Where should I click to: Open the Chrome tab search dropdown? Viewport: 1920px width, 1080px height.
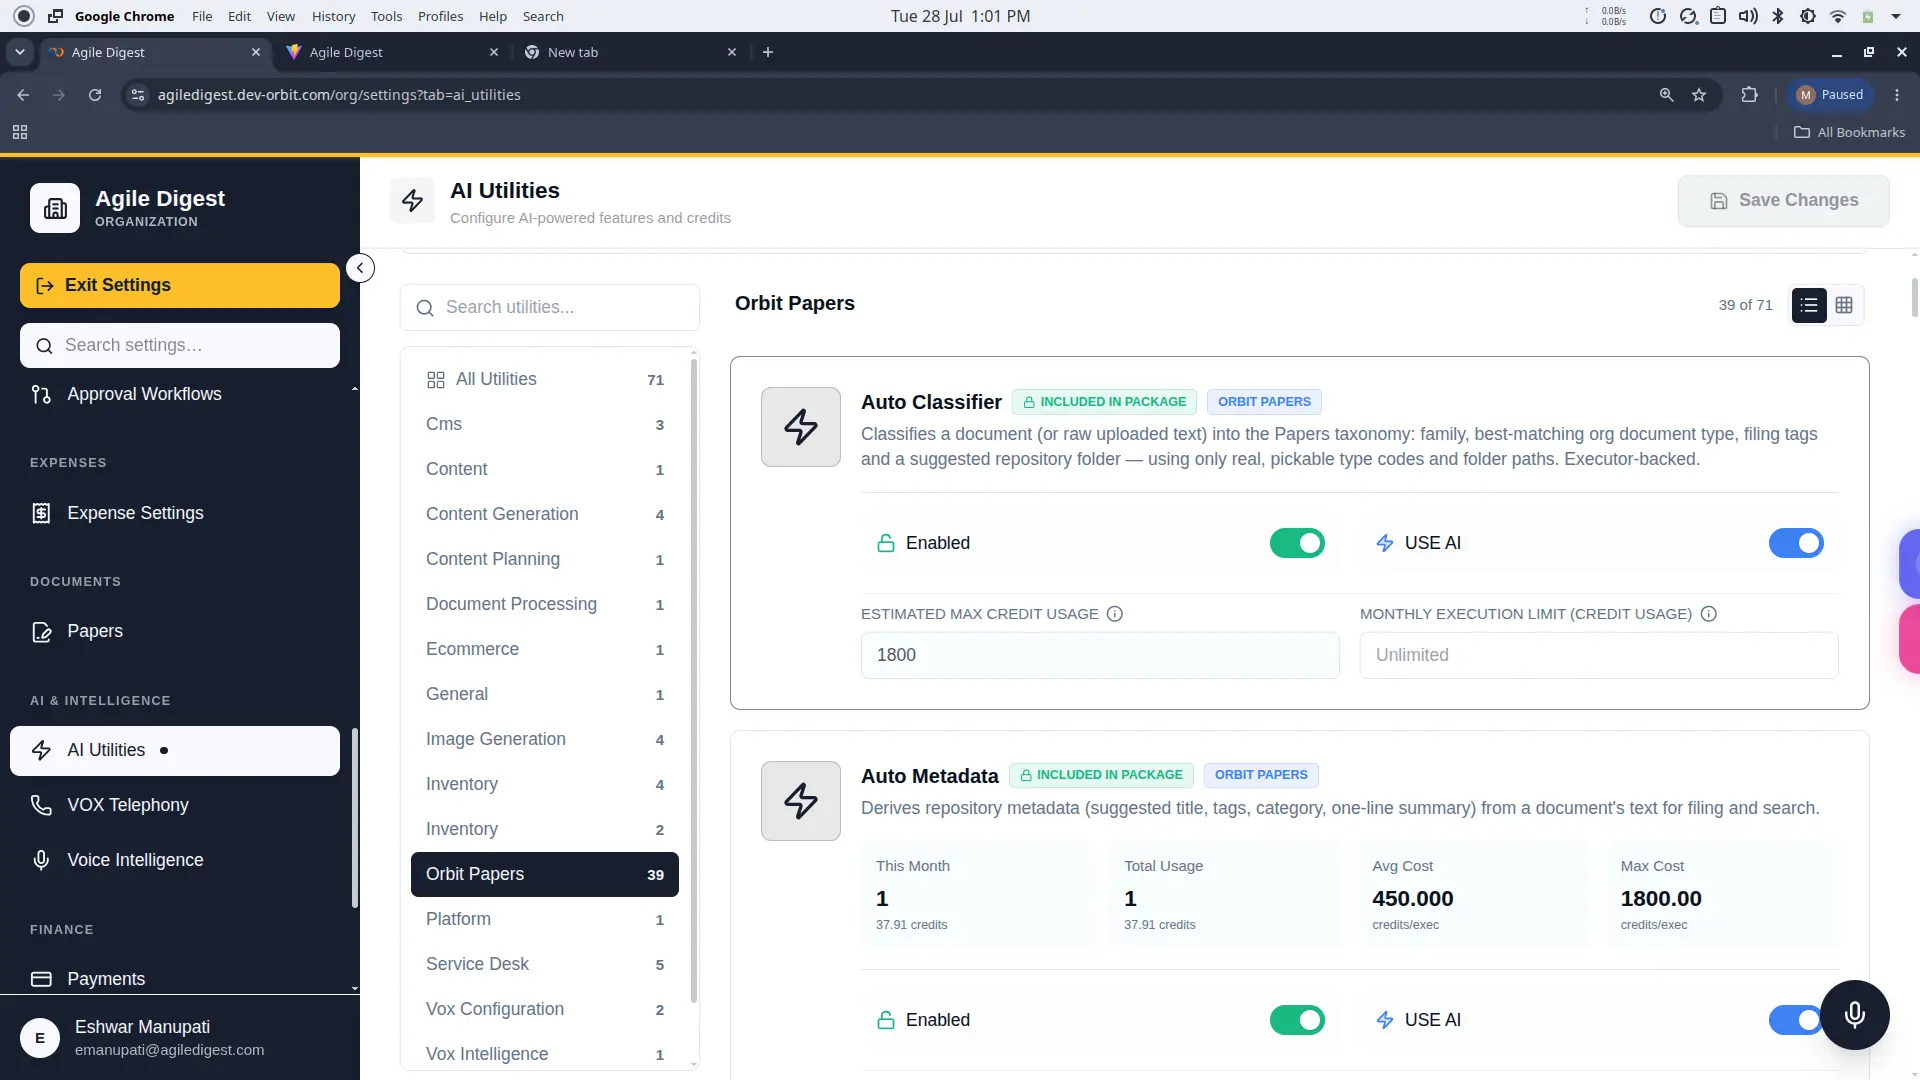[20, 52]
